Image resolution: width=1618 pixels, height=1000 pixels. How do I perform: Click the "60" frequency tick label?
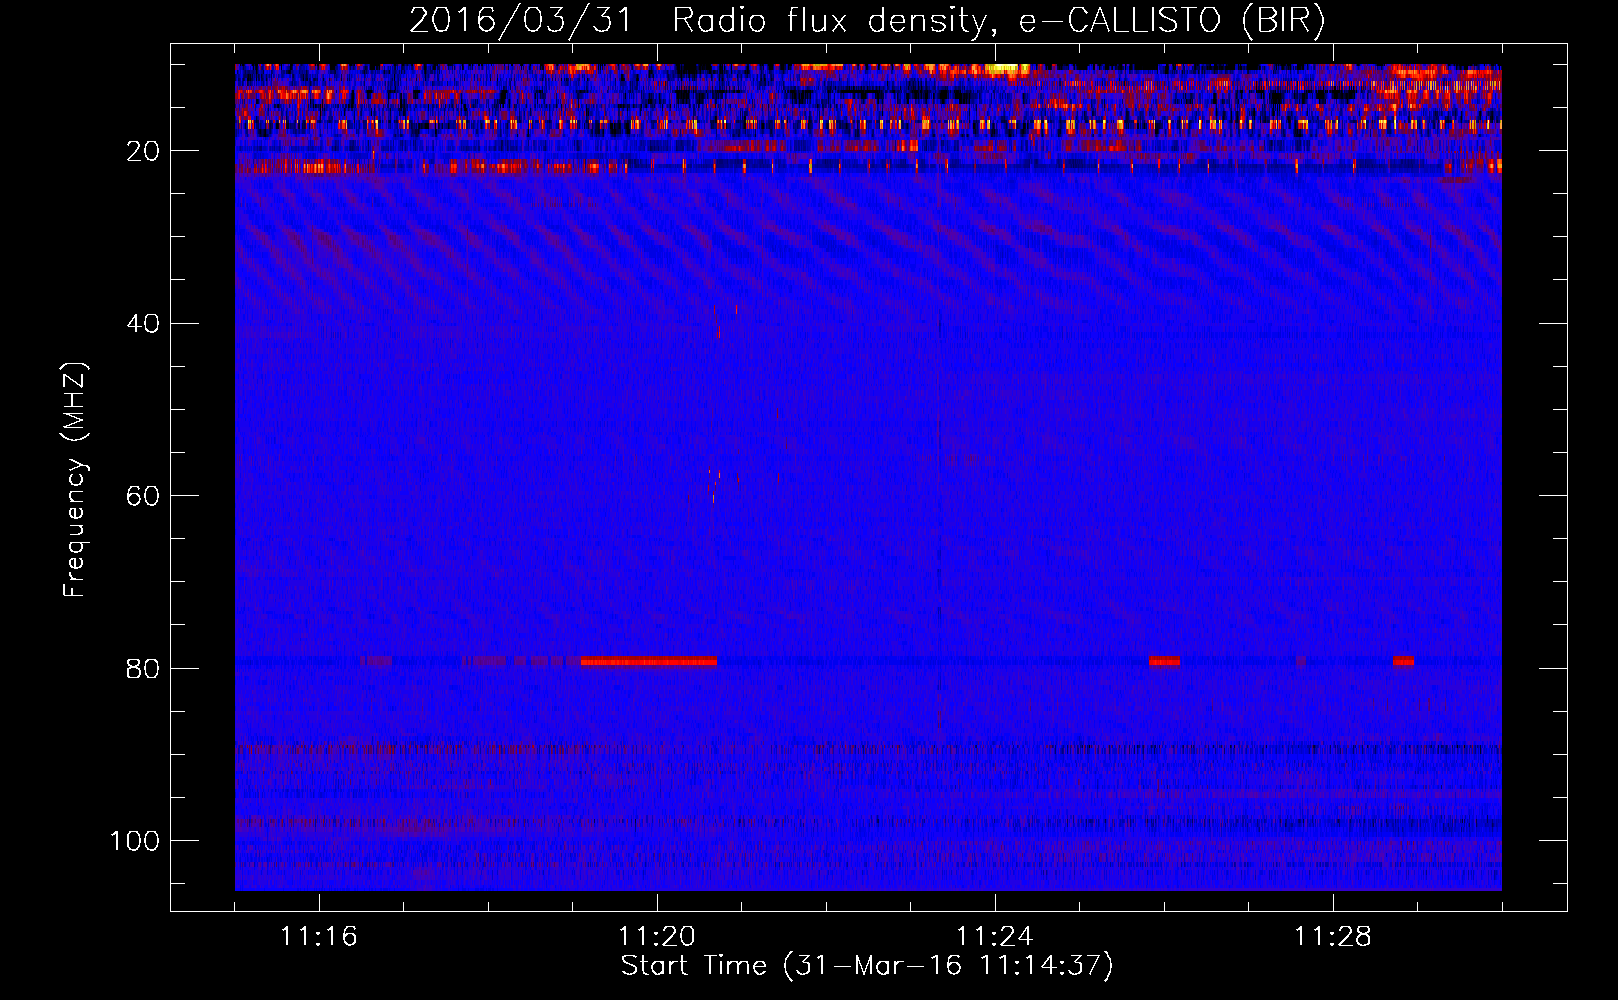click(144, 496)
